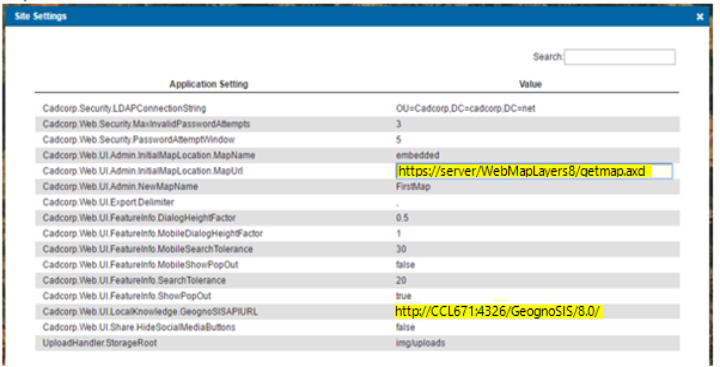Click the MobileDialogHeightFactor value 1

click(399, 233)
